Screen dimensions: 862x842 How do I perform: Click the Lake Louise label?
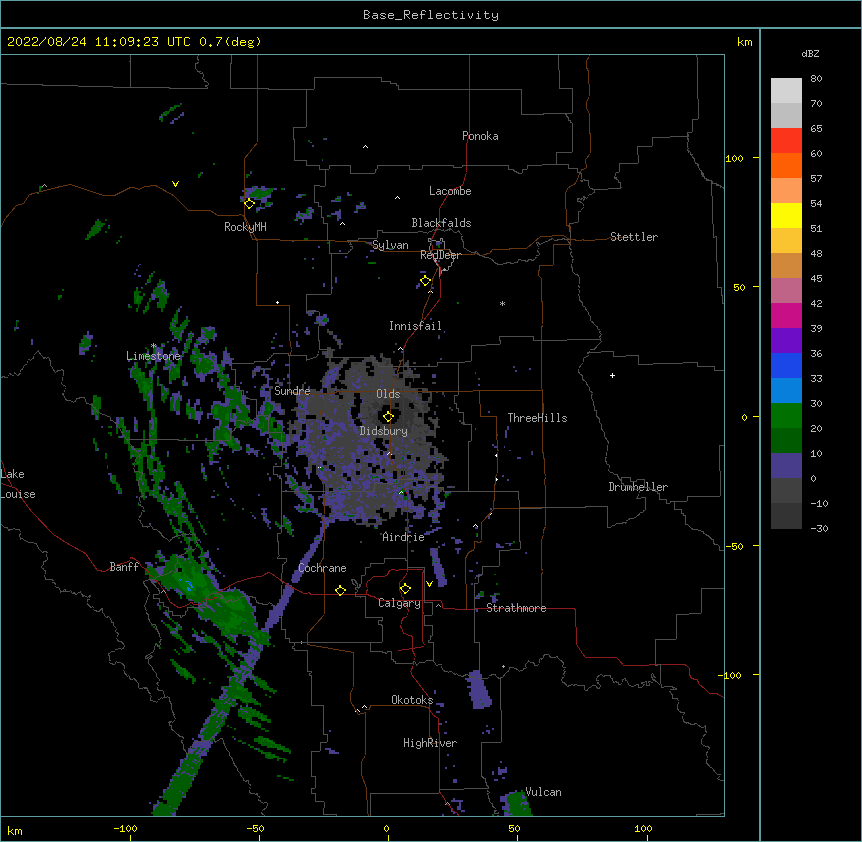[x=18, y=484]
